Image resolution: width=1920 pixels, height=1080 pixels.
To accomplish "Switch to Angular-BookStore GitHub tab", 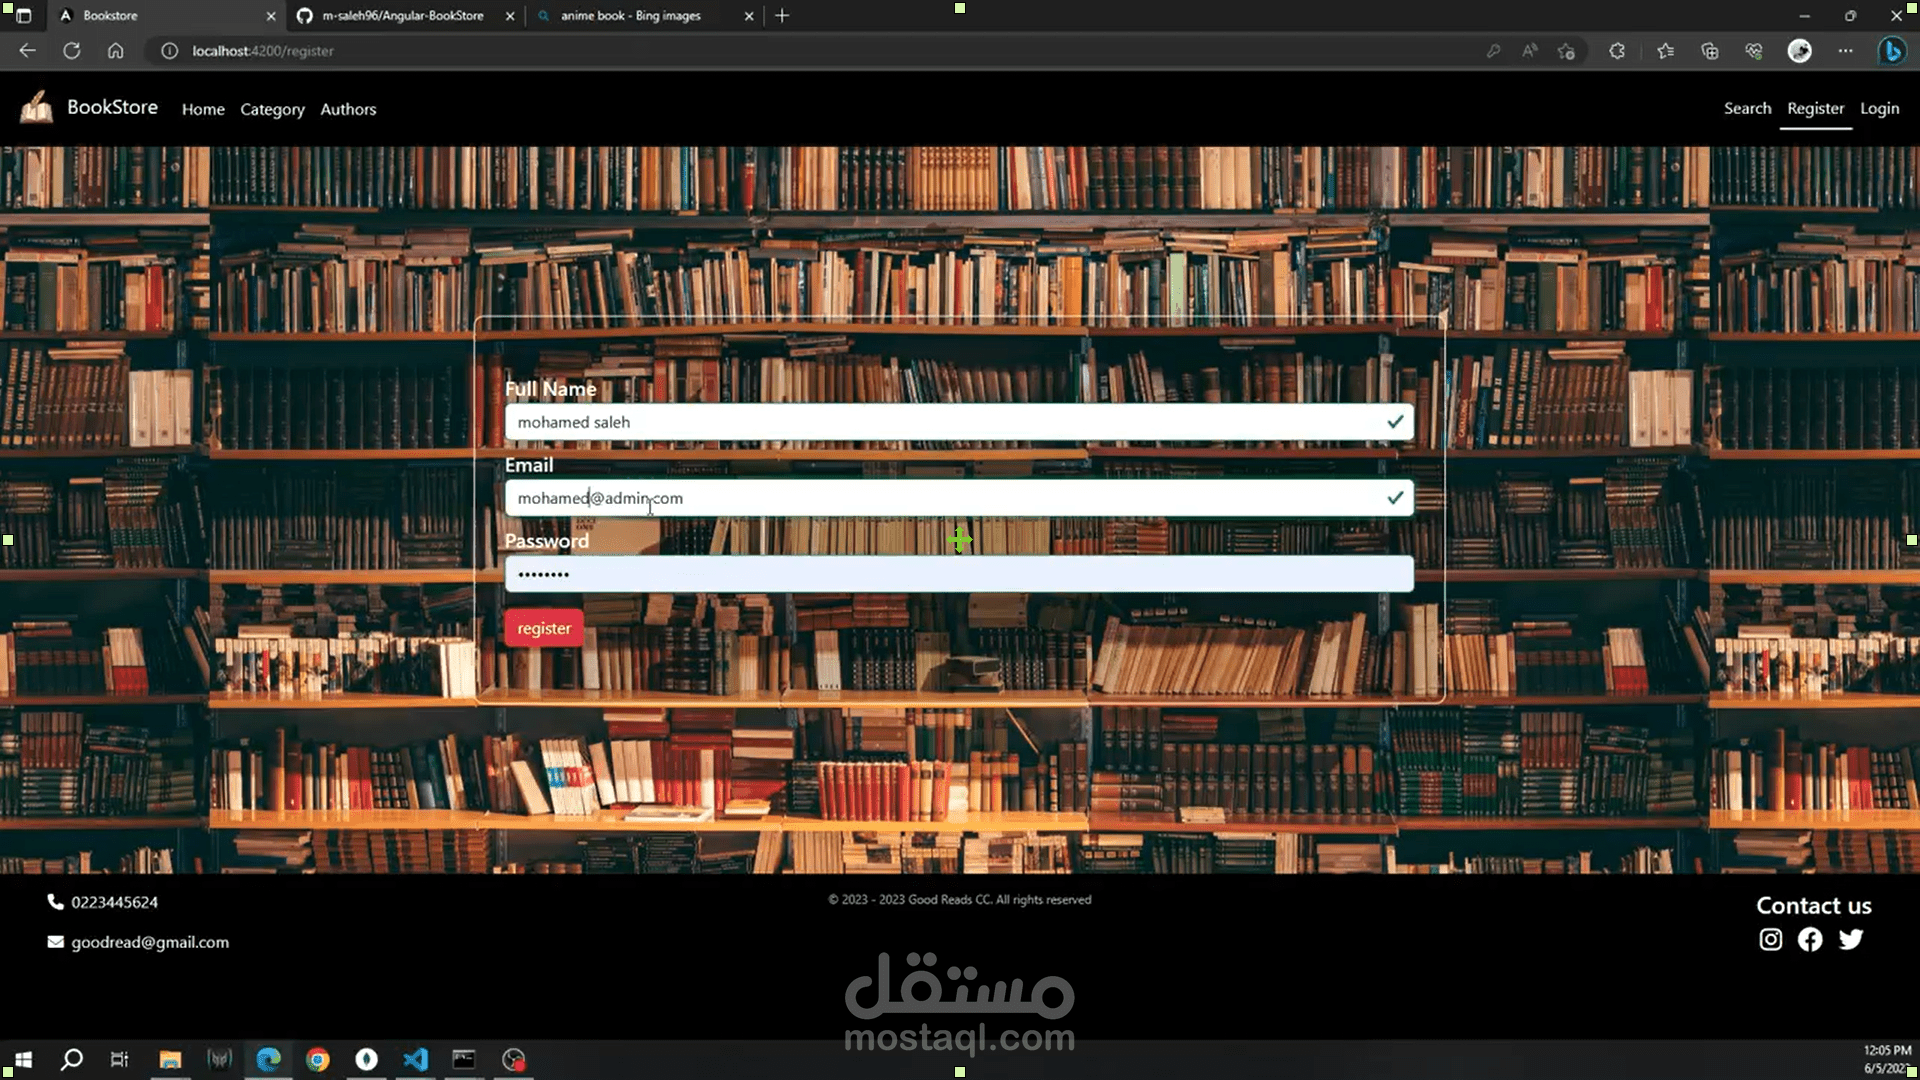I will (x=402, y=16).
